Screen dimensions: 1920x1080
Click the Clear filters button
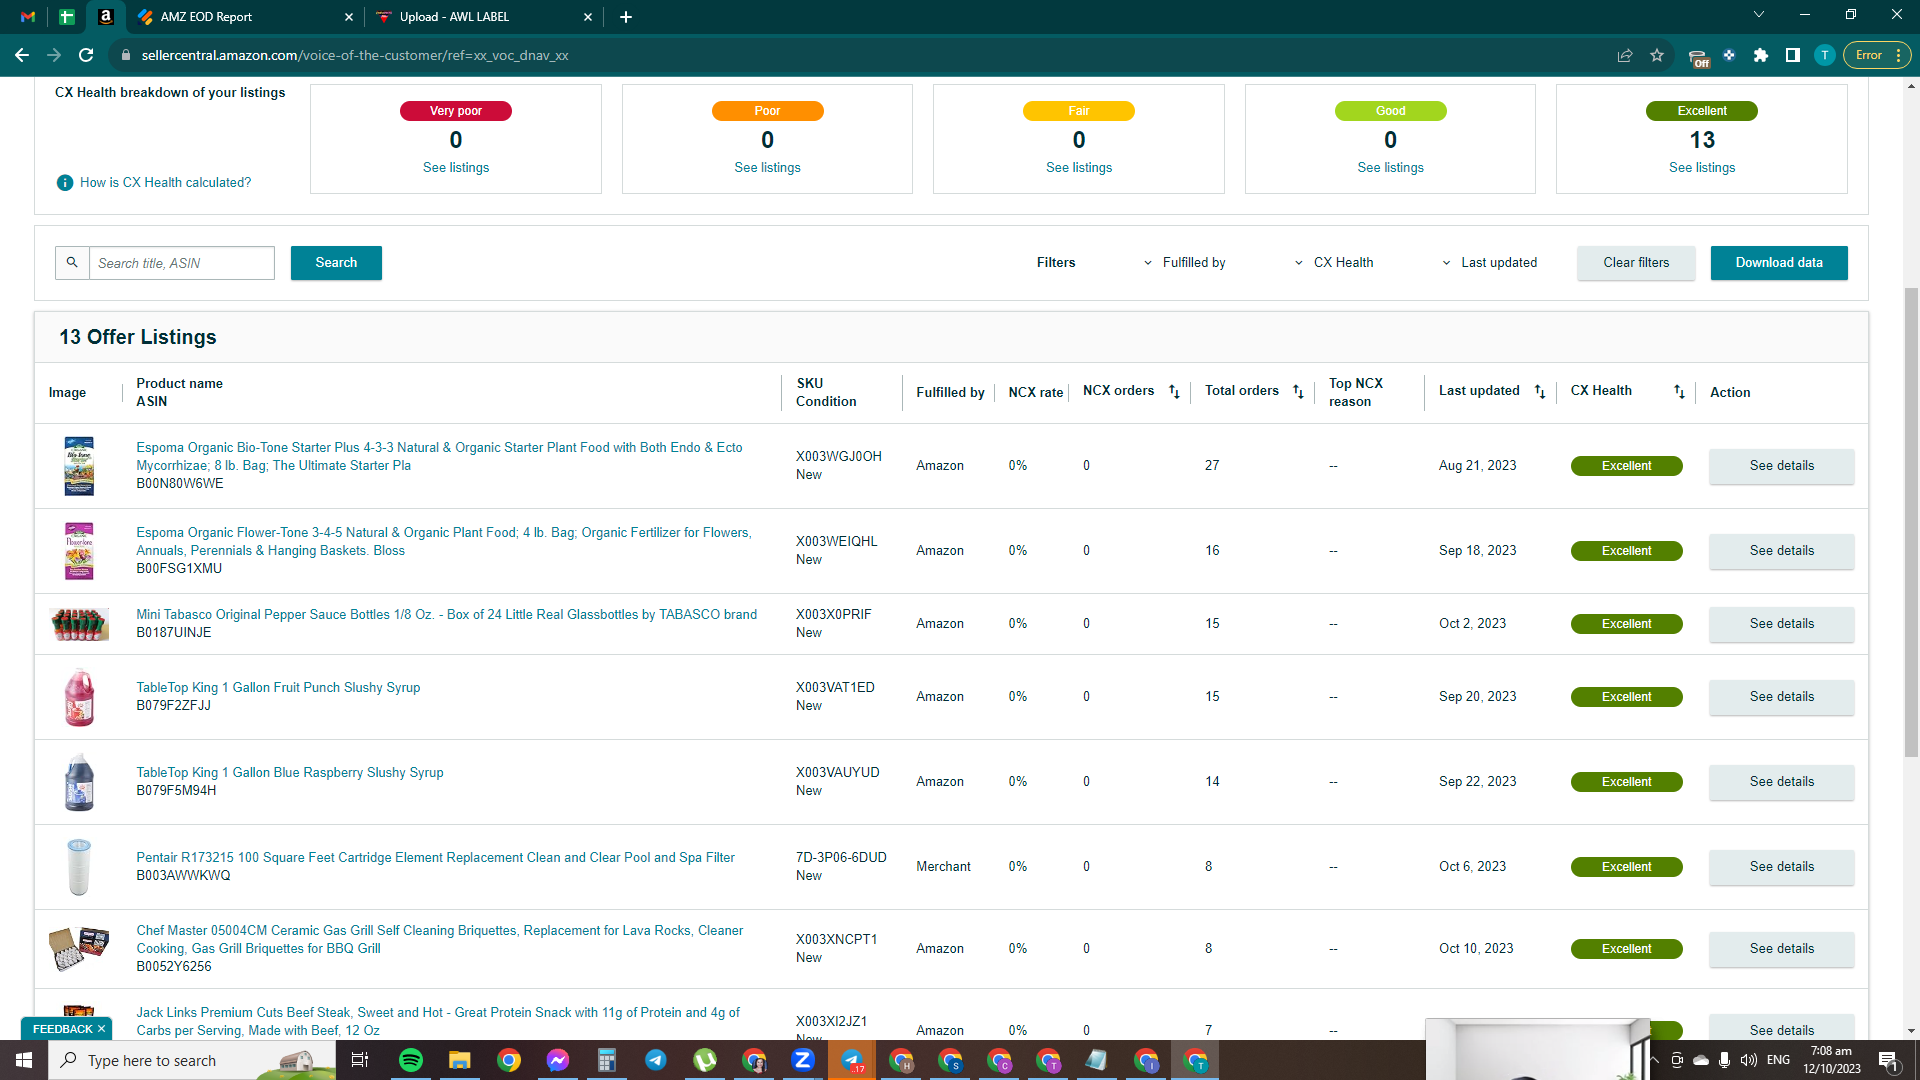click(1636, 263)
